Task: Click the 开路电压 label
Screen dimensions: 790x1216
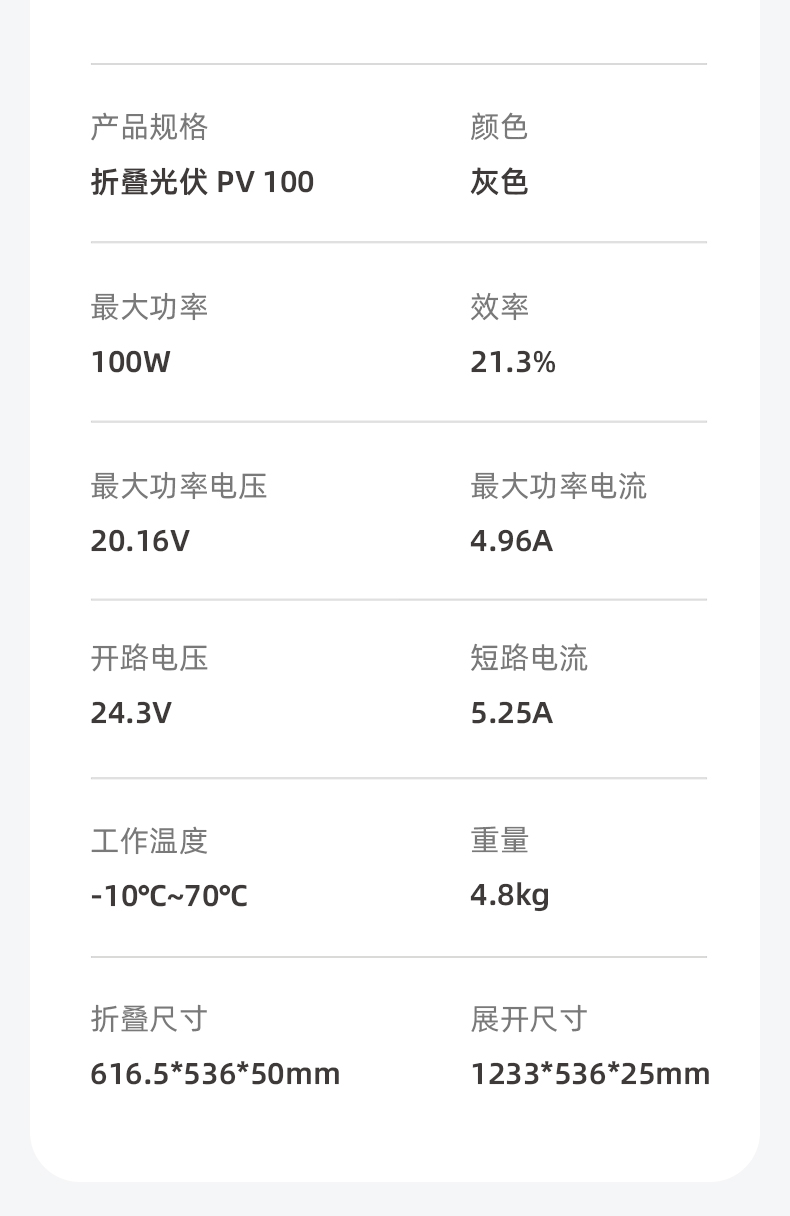Action: pos(149,658)
